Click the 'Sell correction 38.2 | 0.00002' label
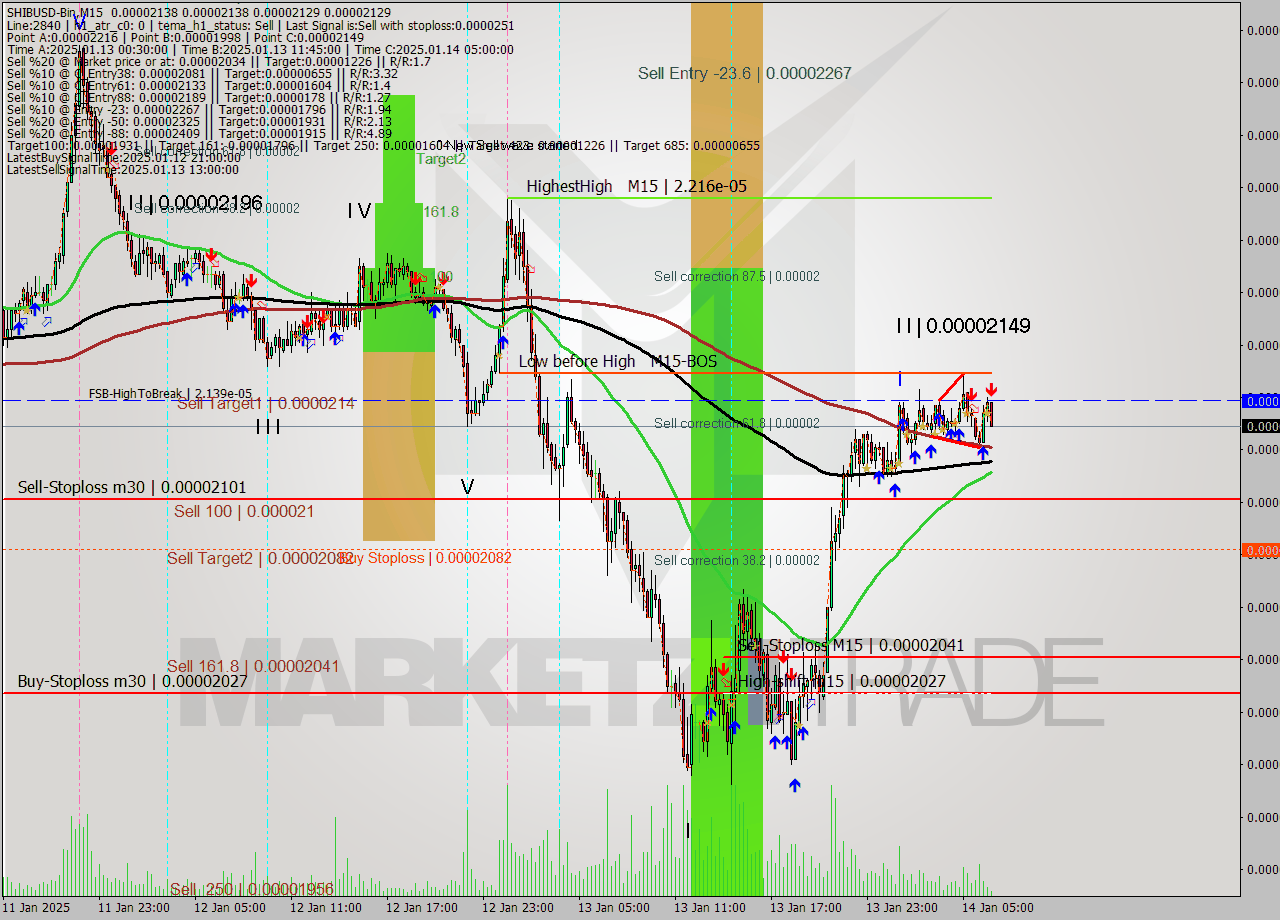This screenshot has width=1280, height=920. tap(737, 560)
